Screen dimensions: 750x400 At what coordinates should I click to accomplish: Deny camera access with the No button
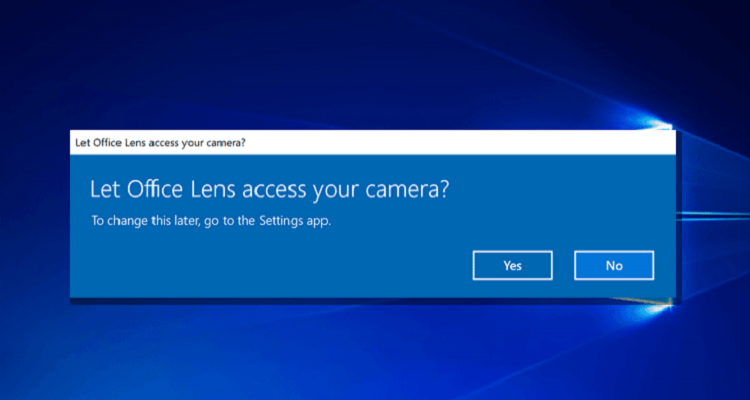coord(614,265)
